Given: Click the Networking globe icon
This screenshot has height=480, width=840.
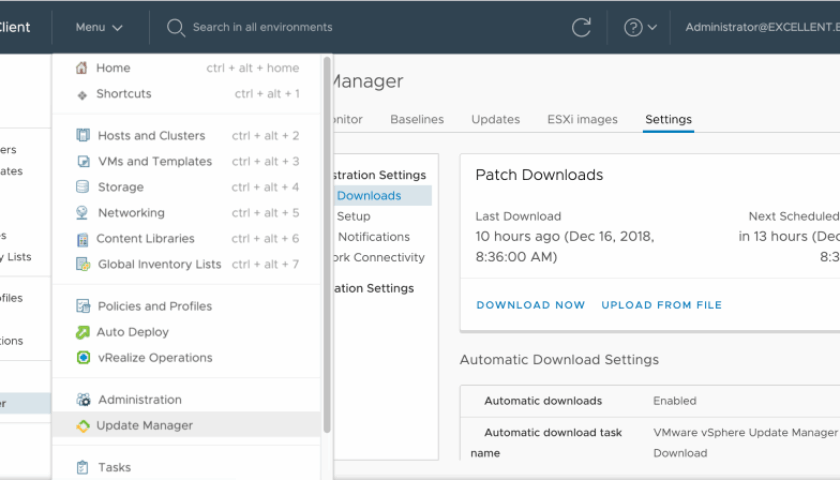Looking at the screenshot, I should pos(82,213).
